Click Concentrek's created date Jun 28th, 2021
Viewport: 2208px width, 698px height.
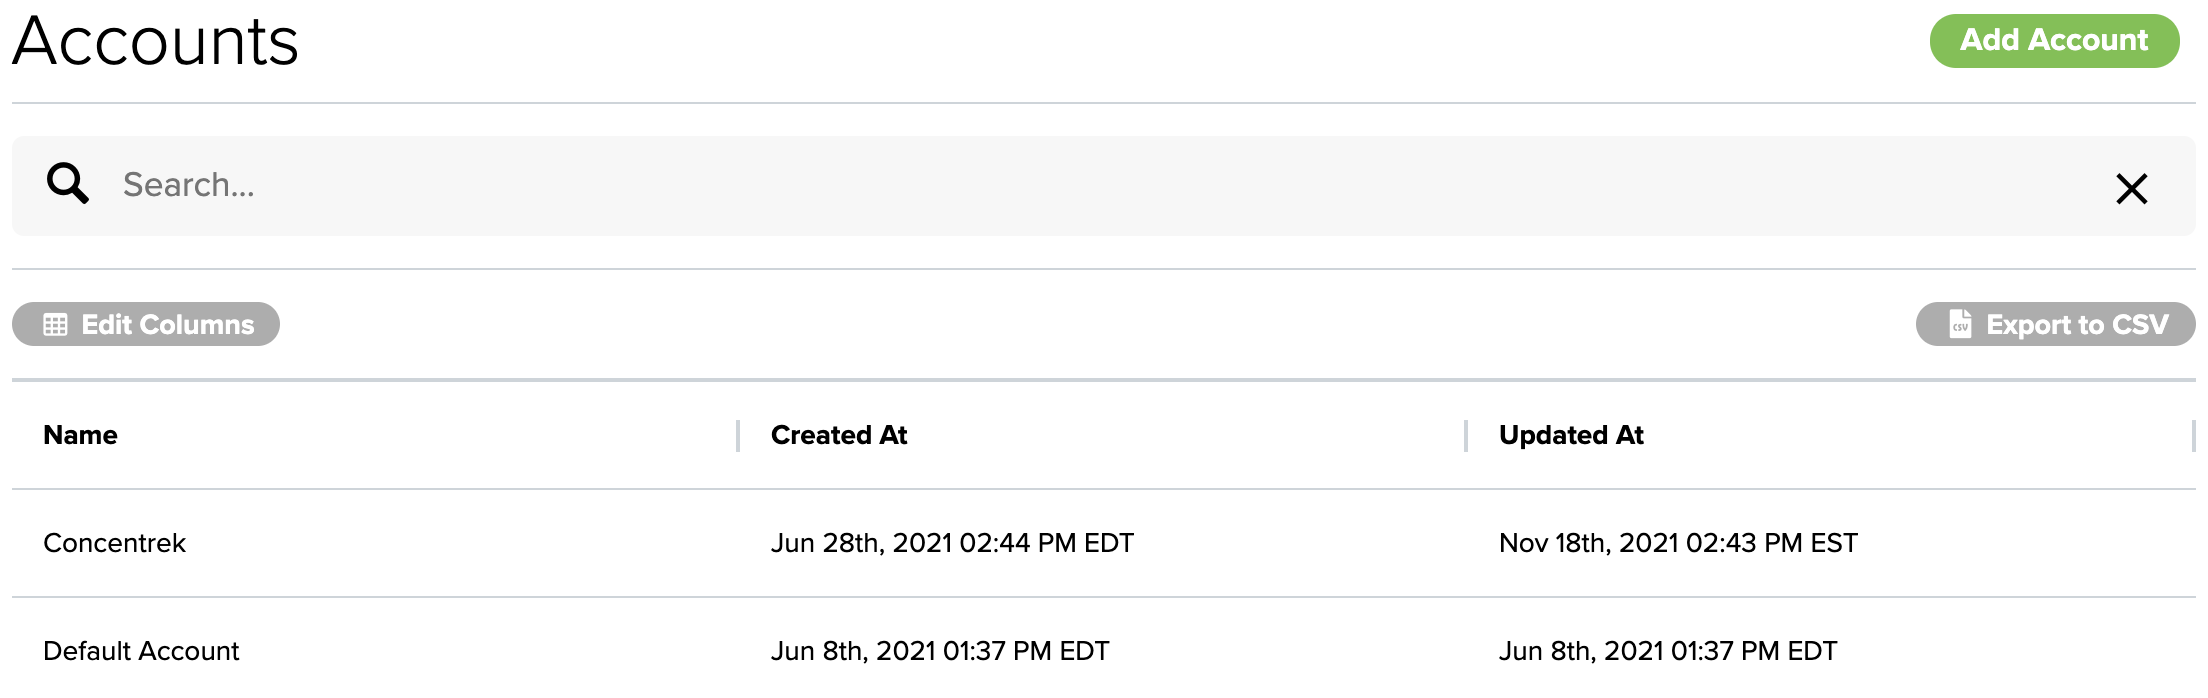click(x=951, y=543)
